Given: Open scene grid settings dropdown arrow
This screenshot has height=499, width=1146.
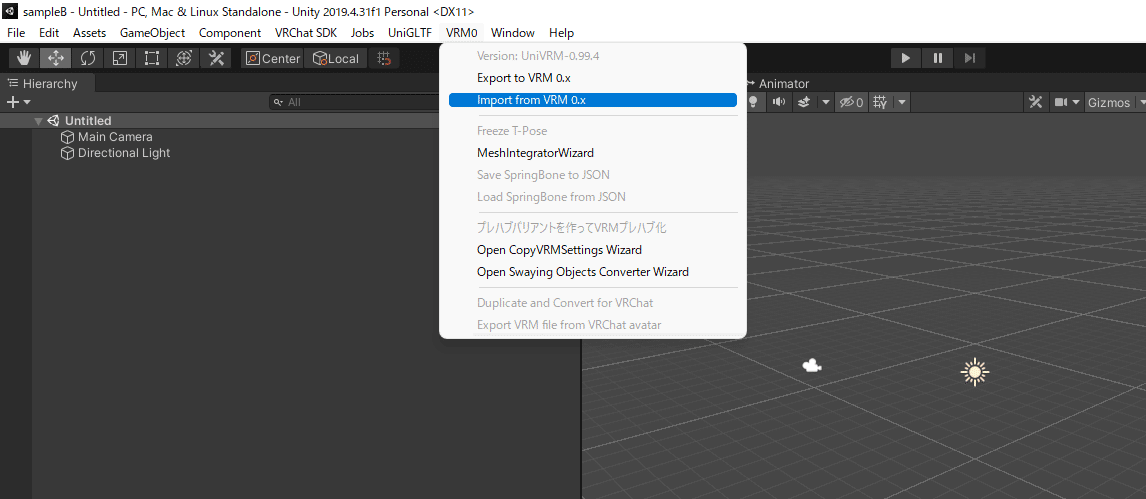Looking at the screenshot, I should point(902,102).
